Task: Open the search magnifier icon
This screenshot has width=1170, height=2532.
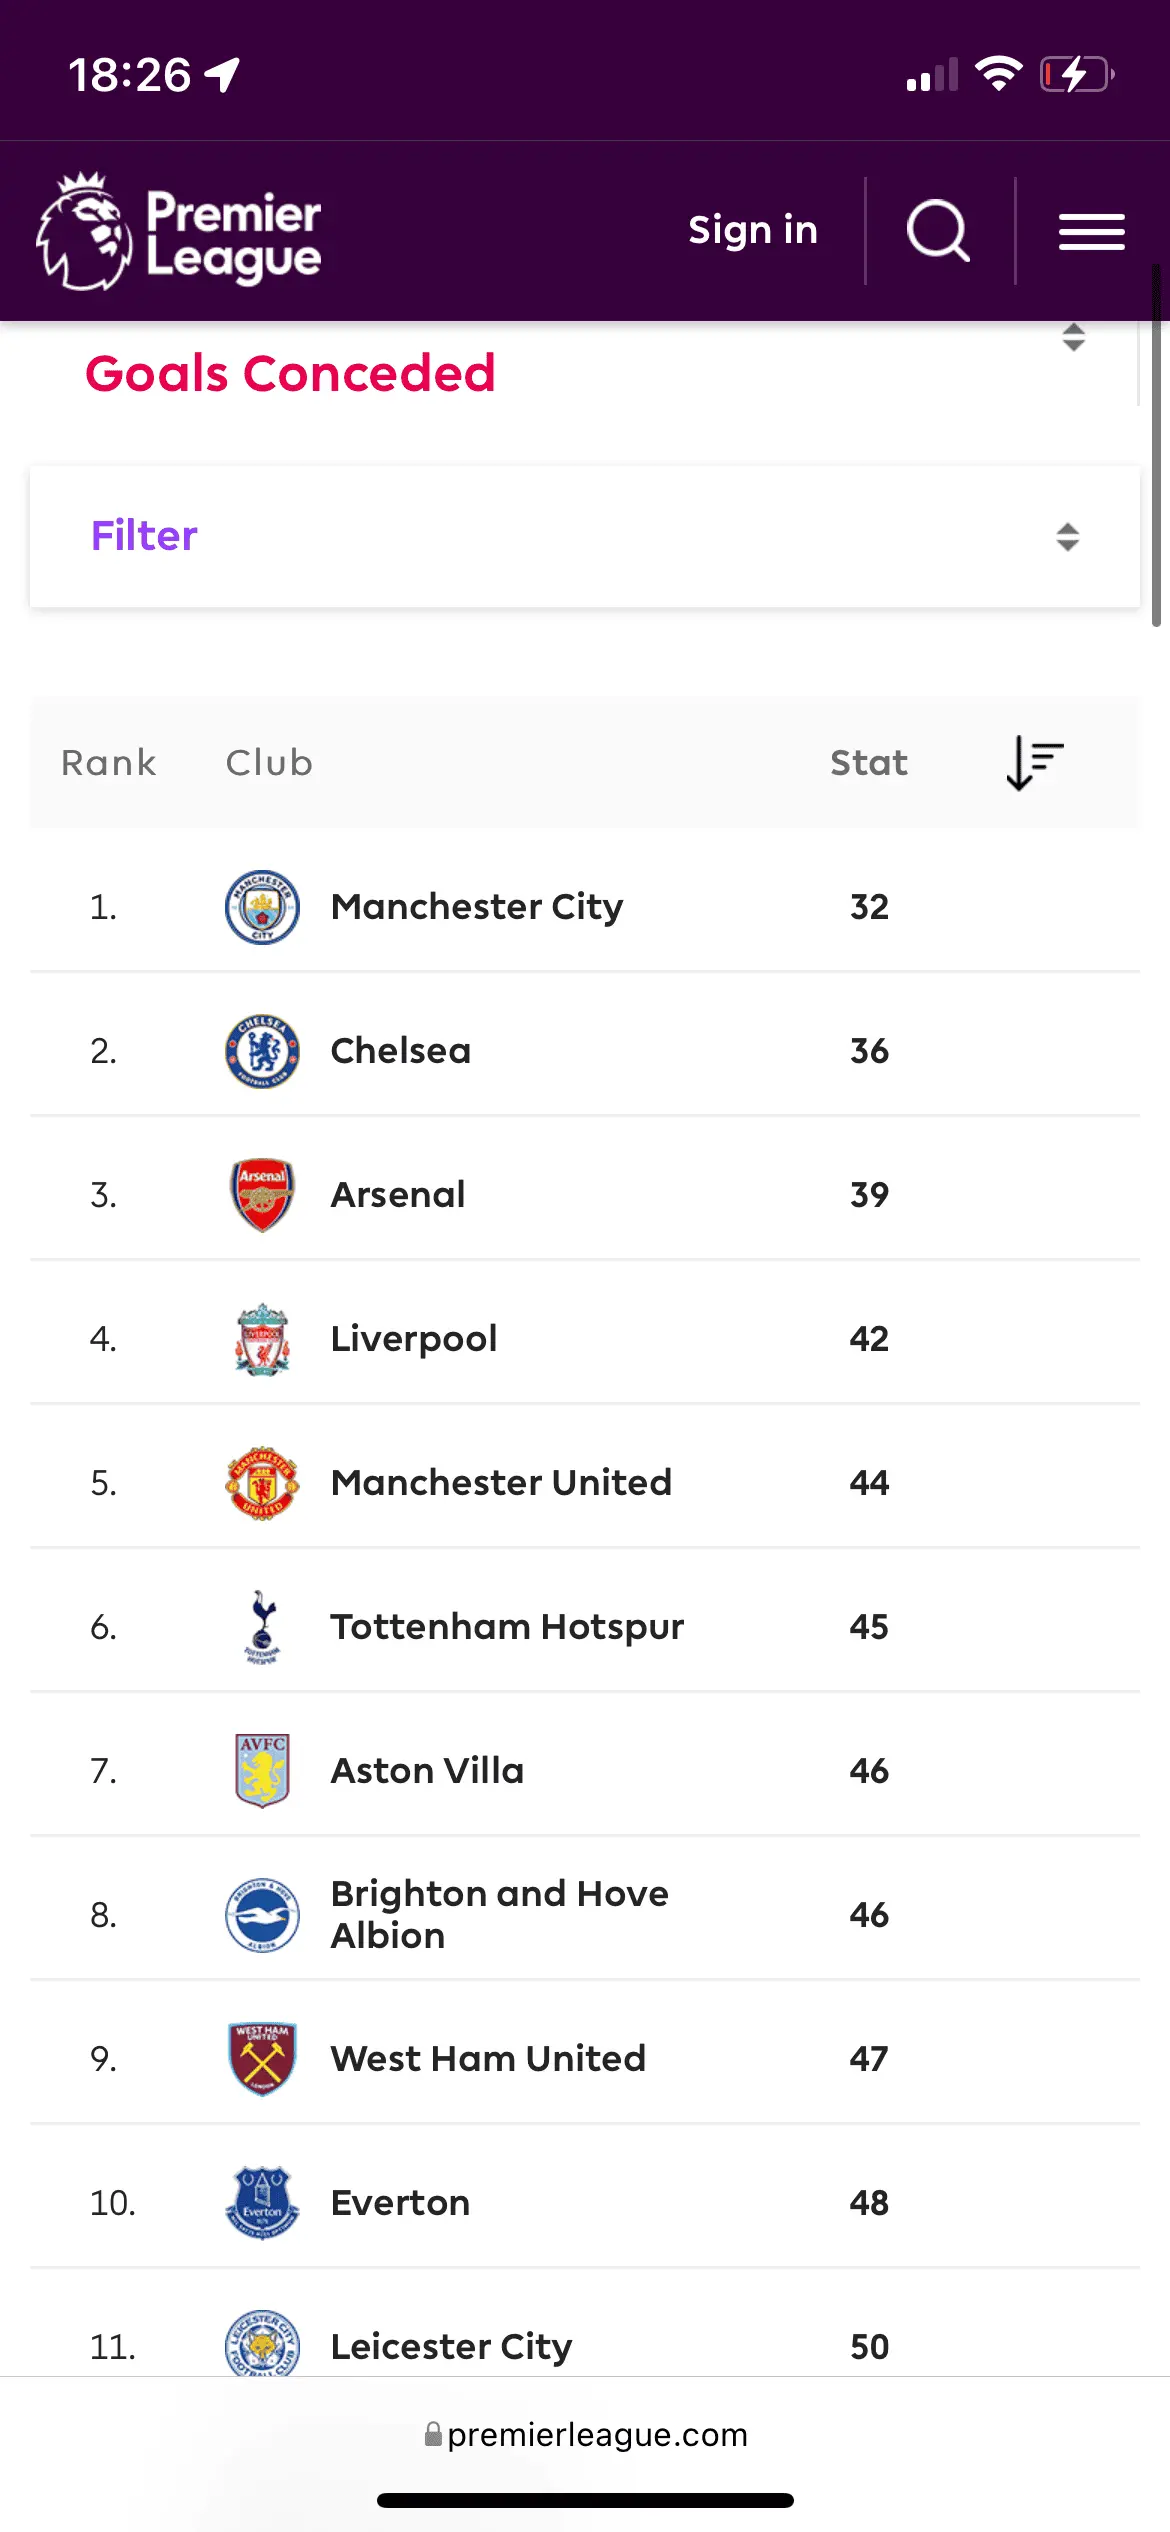Action: click(x=938, y=231)
